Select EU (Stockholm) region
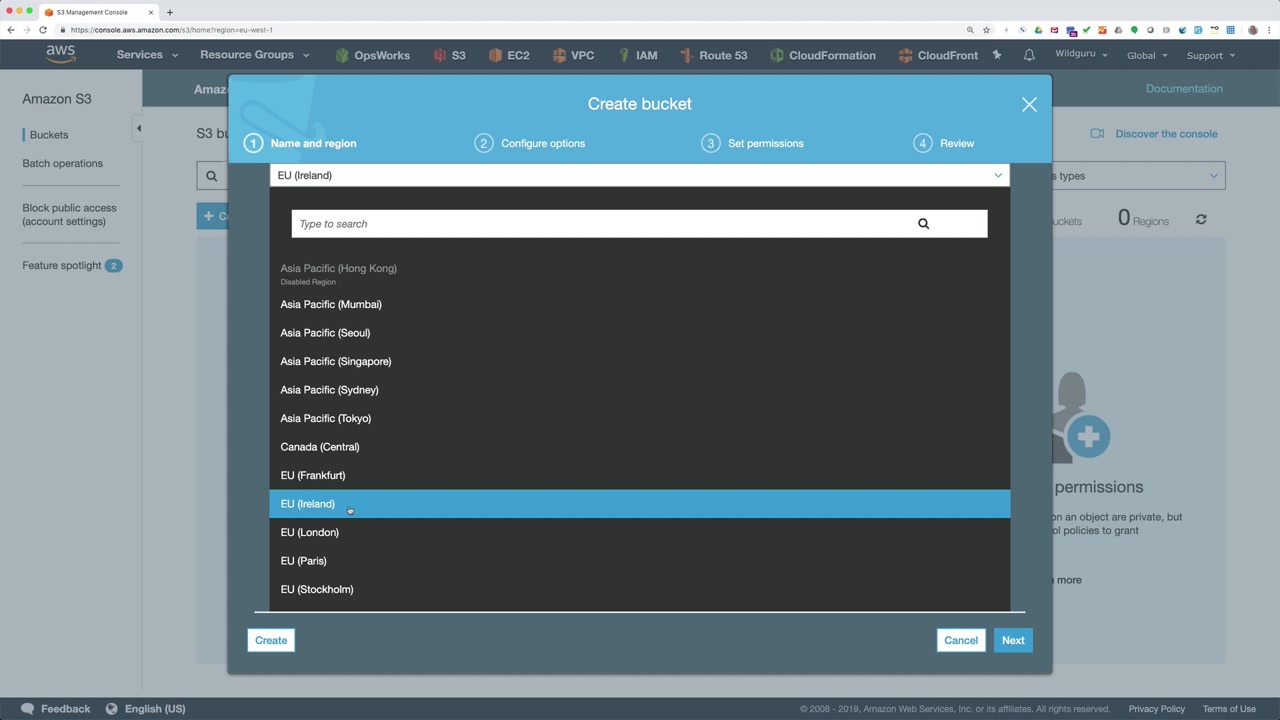The height and width of the screenshot is (720, 1280). pyautogui.click(x=639, y=589)
